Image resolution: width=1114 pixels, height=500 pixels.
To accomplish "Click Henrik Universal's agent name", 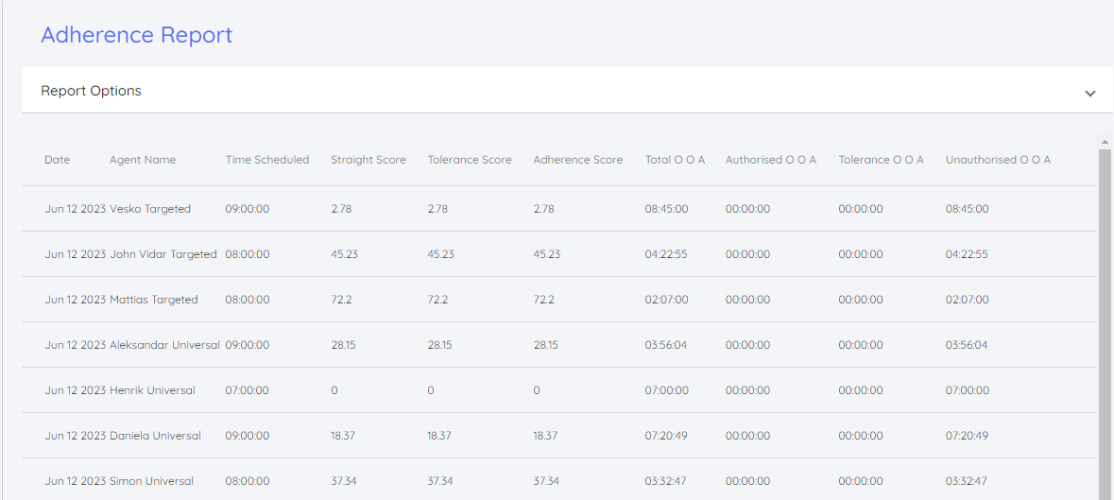I will point(152,390).
